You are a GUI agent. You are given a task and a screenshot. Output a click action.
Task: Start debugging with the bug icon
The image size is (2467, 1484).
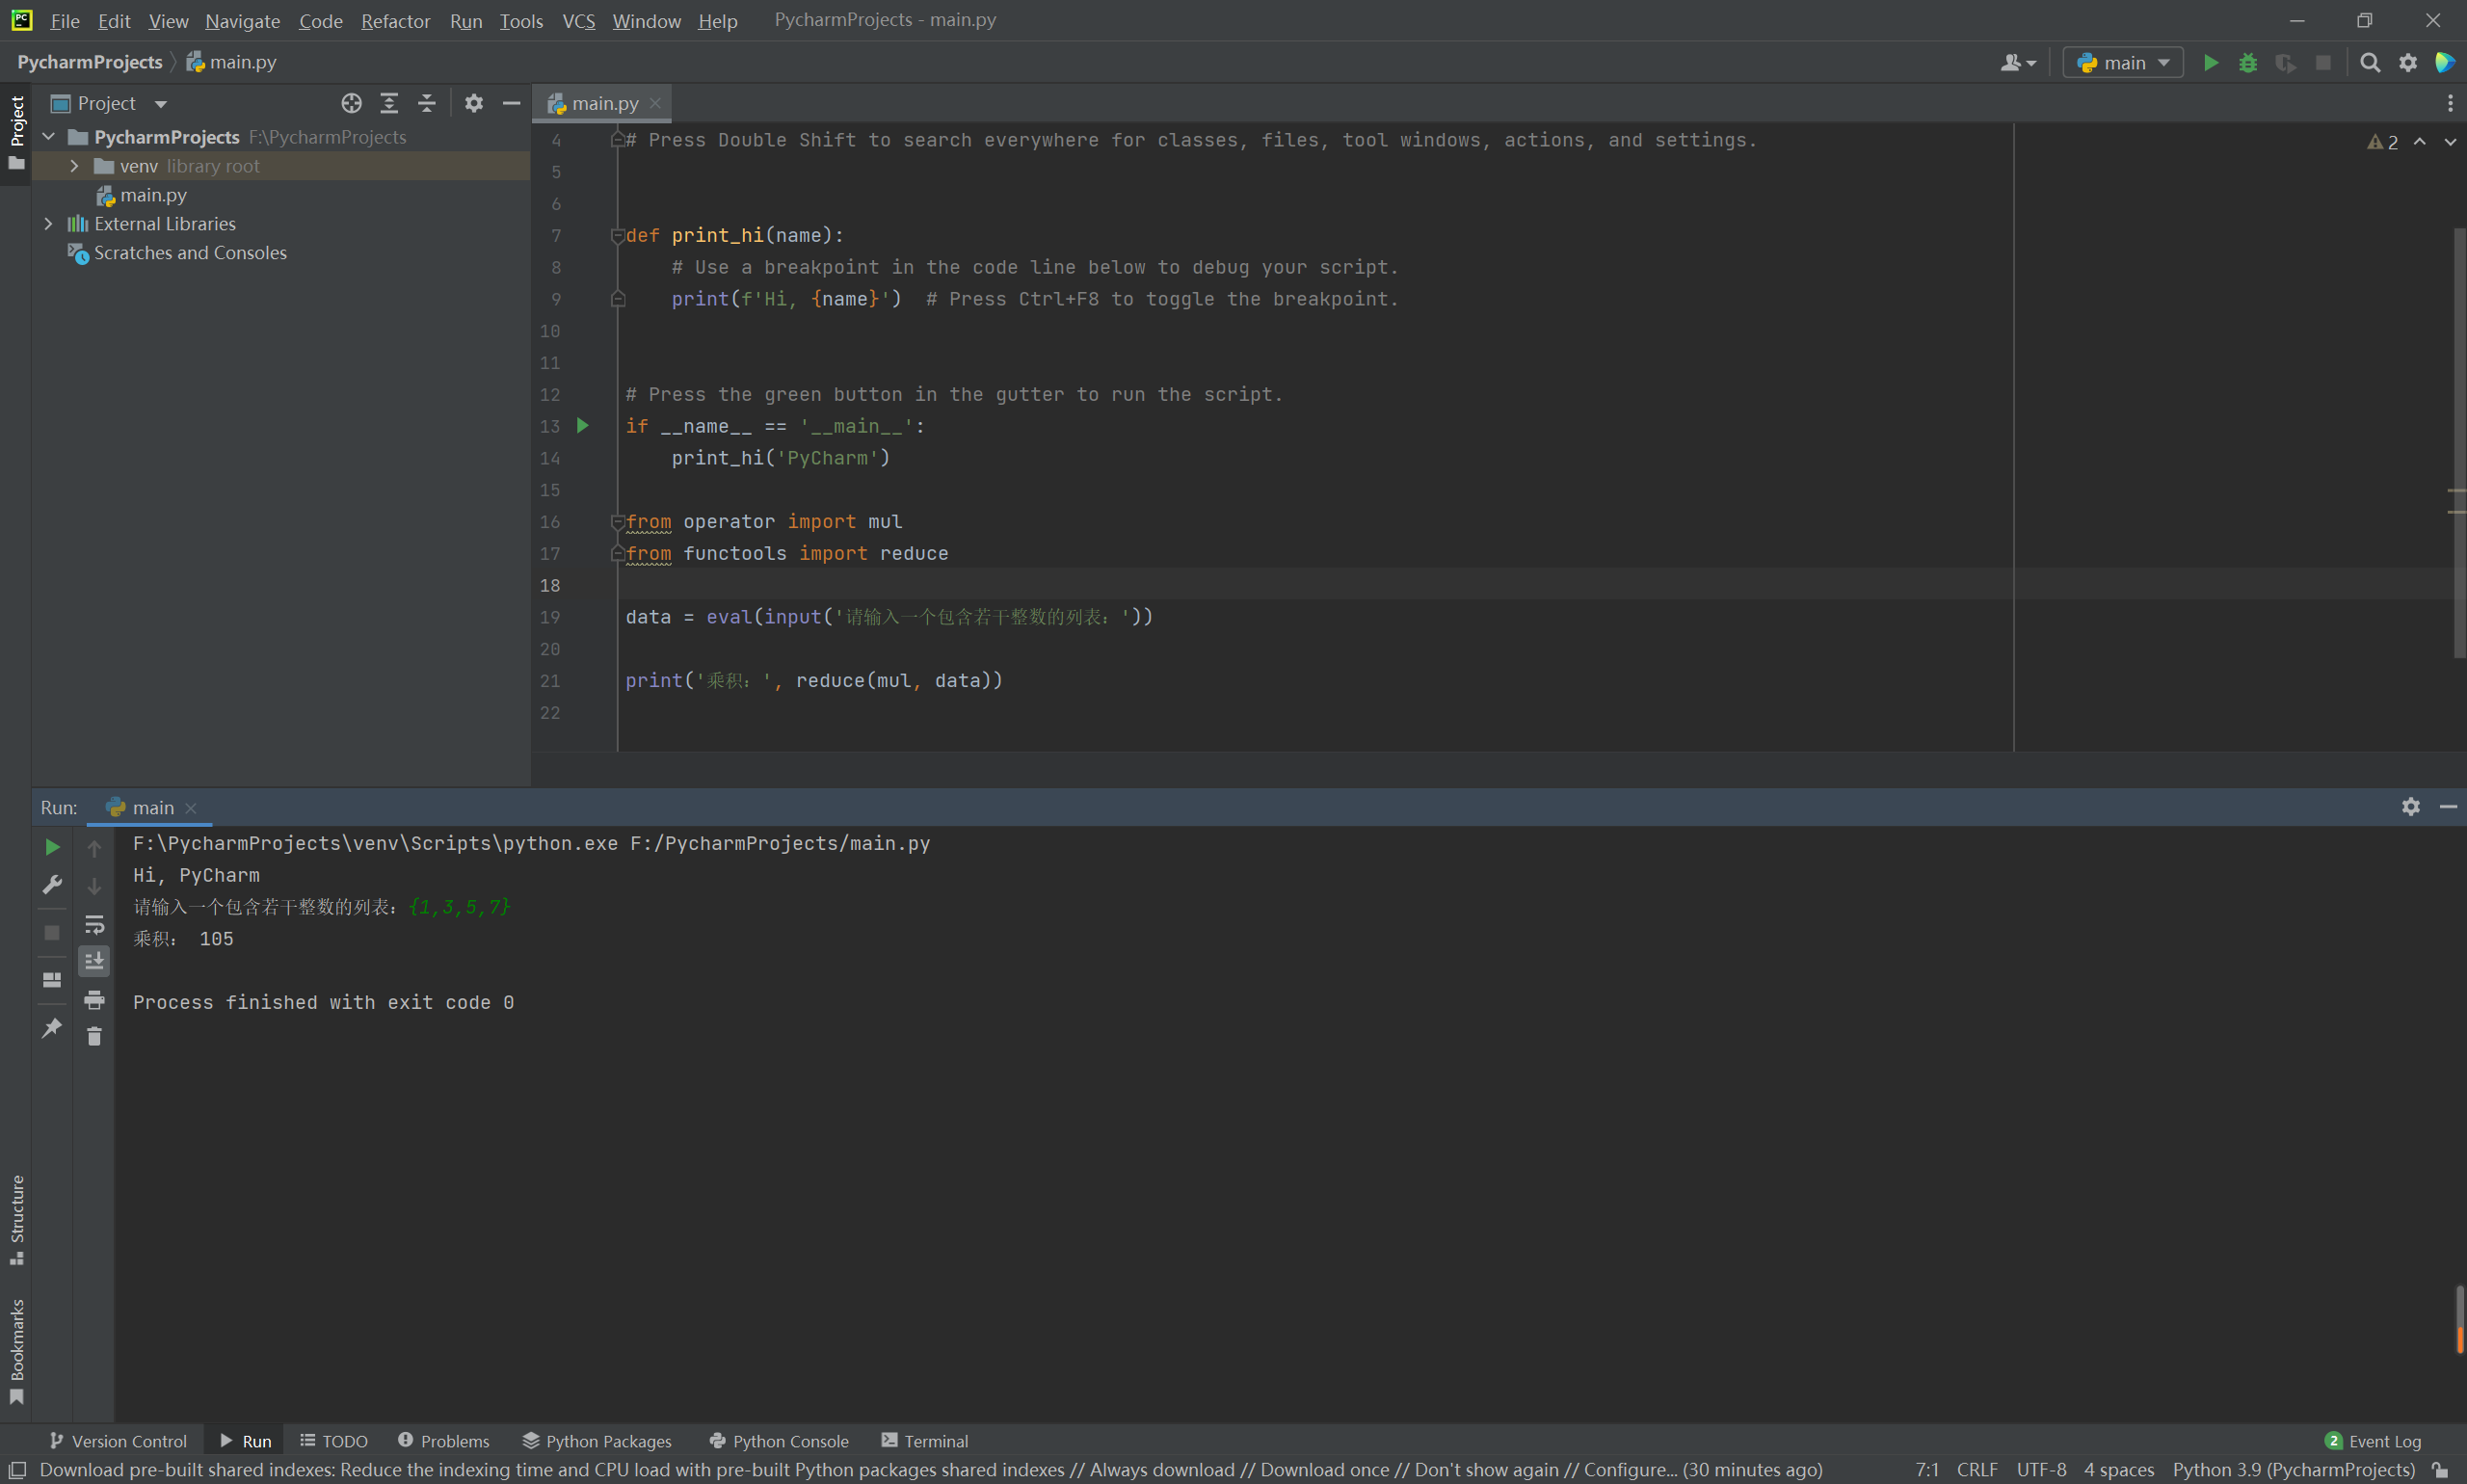(2247, 63)
